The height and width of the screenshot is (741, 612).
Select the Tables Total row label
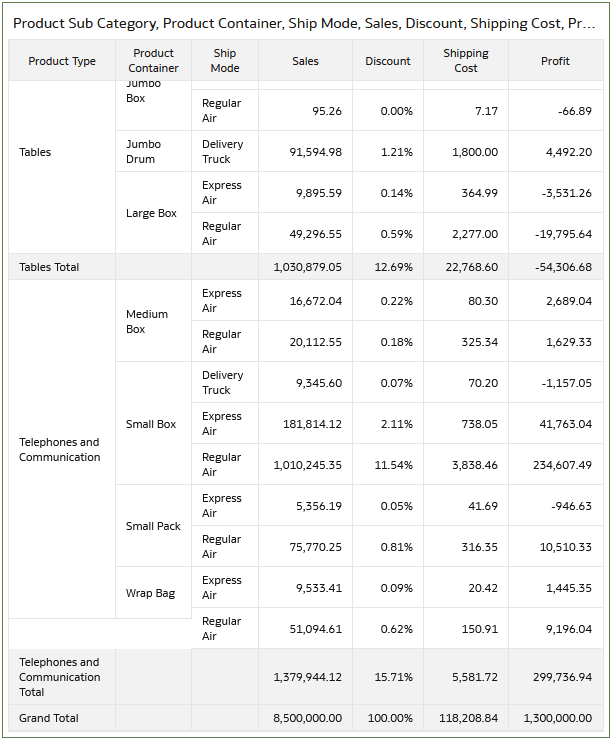pos(49,267)
